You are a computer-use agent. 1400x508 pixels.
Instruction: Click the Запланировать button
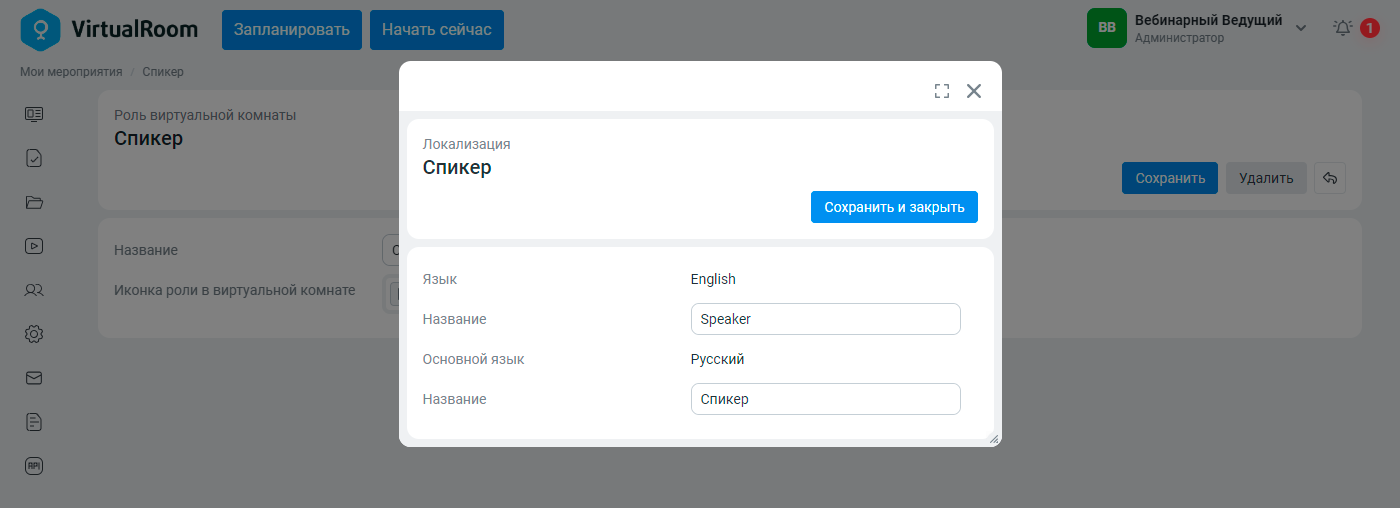(x=292, y=30)
